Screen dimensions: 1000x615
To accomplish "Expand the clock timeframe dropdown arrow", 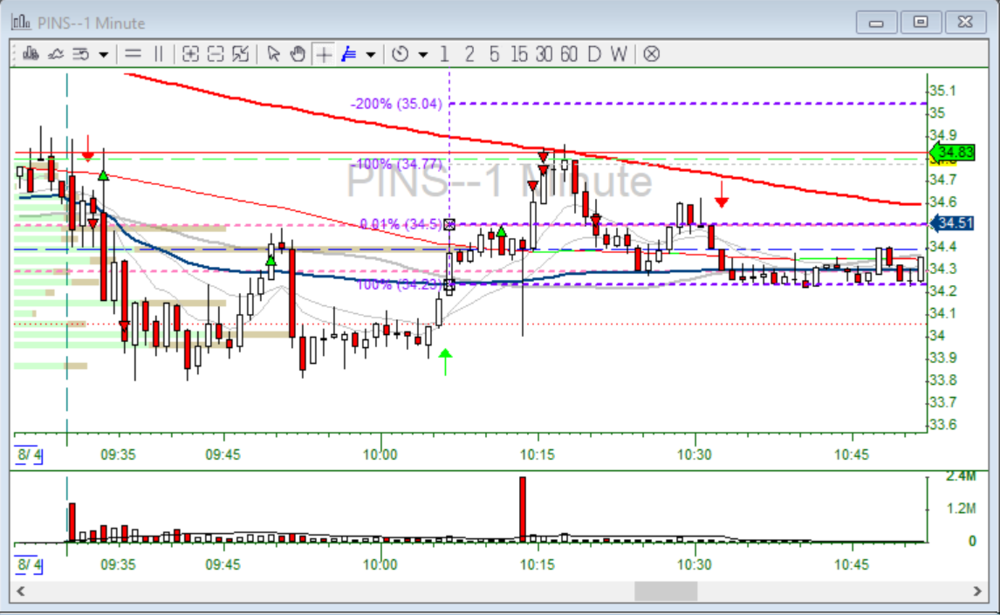I will pyautogui.click(x=422, y=54).
